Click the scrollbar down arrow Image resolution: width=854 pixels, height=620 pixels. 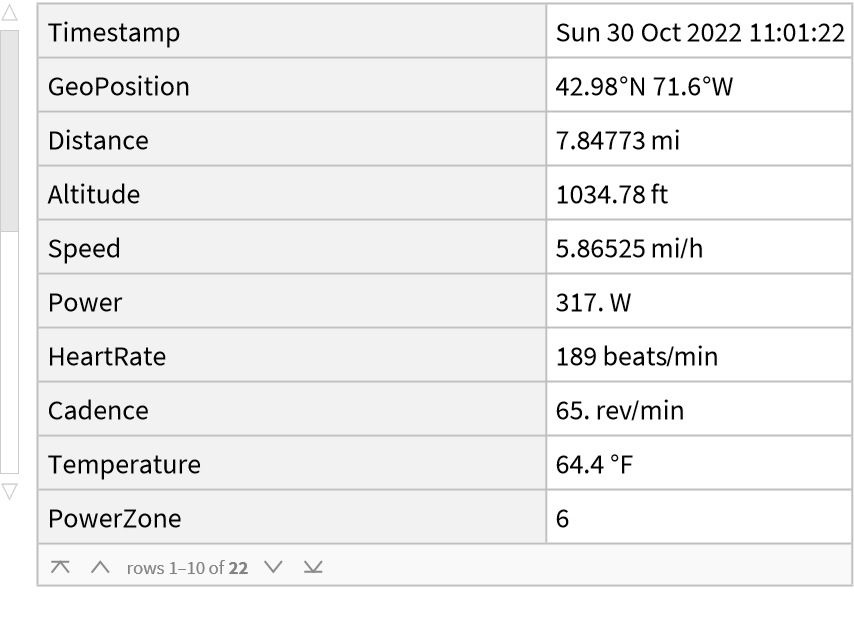coord(9,490)
